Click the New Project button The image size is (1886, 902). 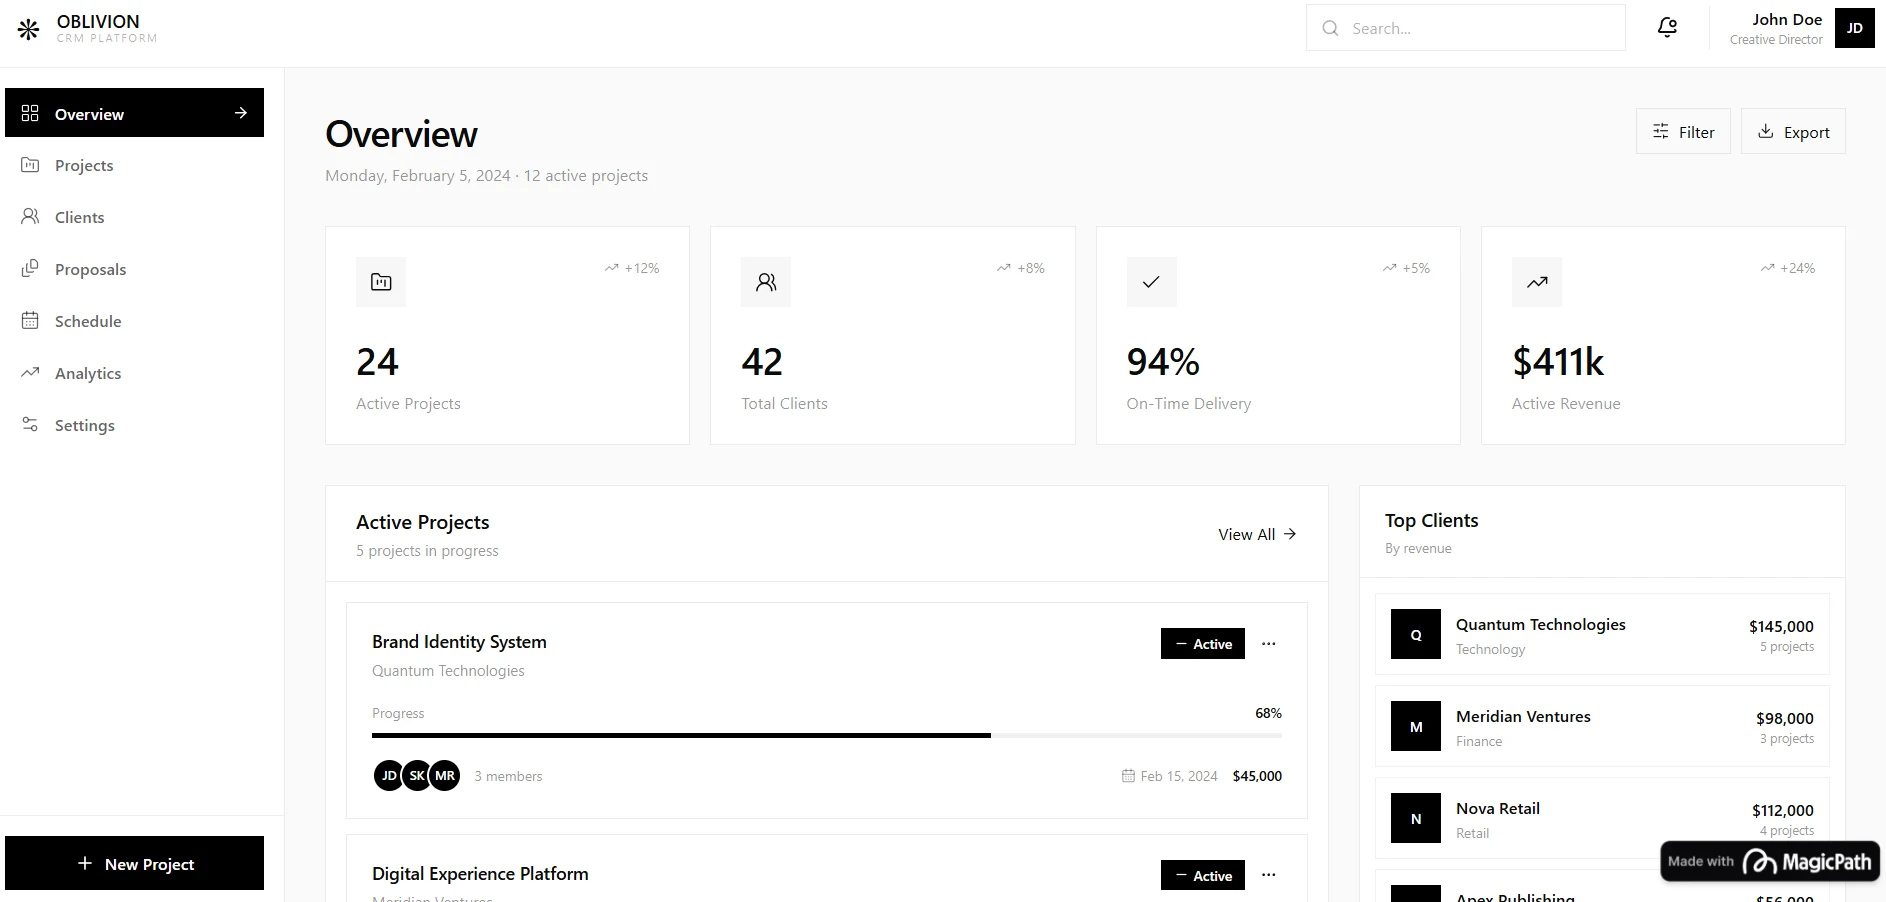click(135, 863)
